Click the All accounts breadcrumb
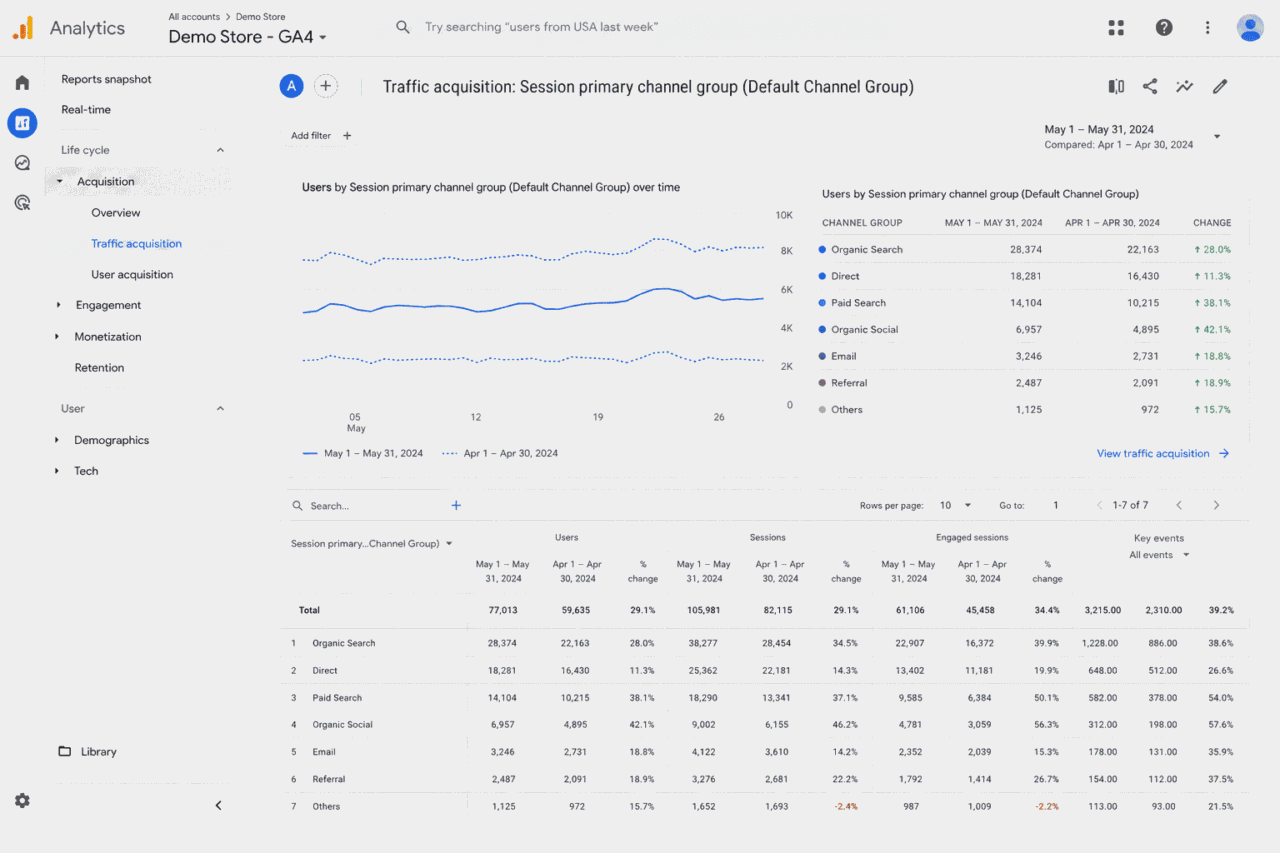Viewport: 1280px width, 853px height. pyautogui.click(x=194, y=17)
